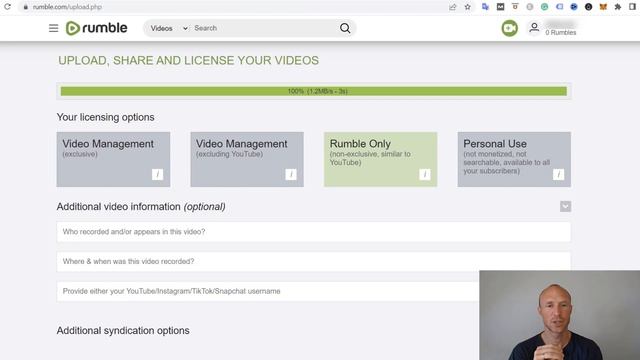This screenshot has width=640, height=360.
Task: Open the Extensions puzzle piece menu
Action: click(x=618, y=7)
